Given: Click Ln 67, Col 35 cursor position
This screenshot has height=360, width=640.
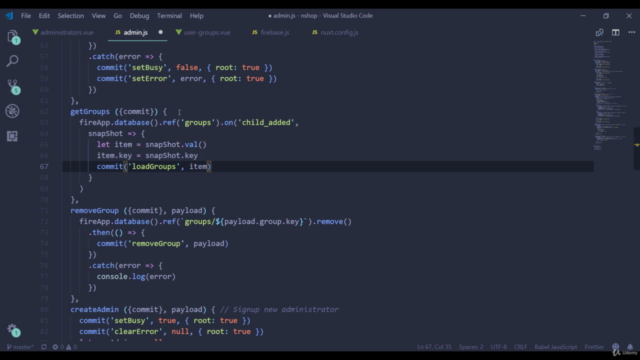Looking at the screenshot, I should 434,347.
